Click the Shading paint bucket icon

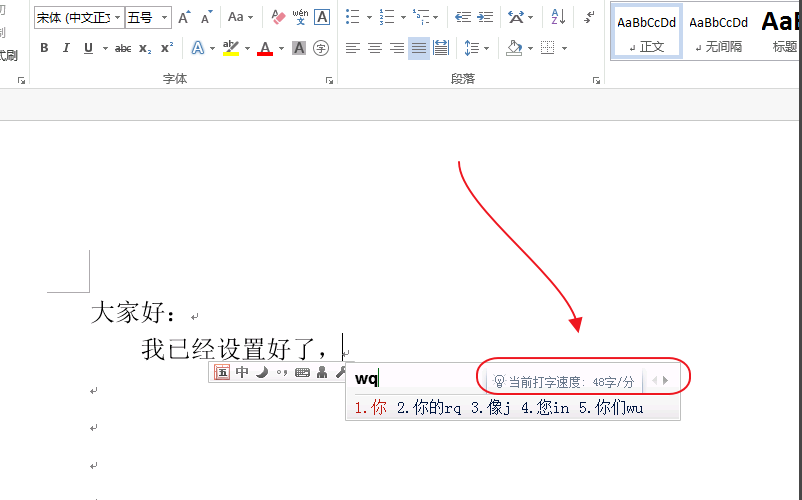(x=514, y=48)
